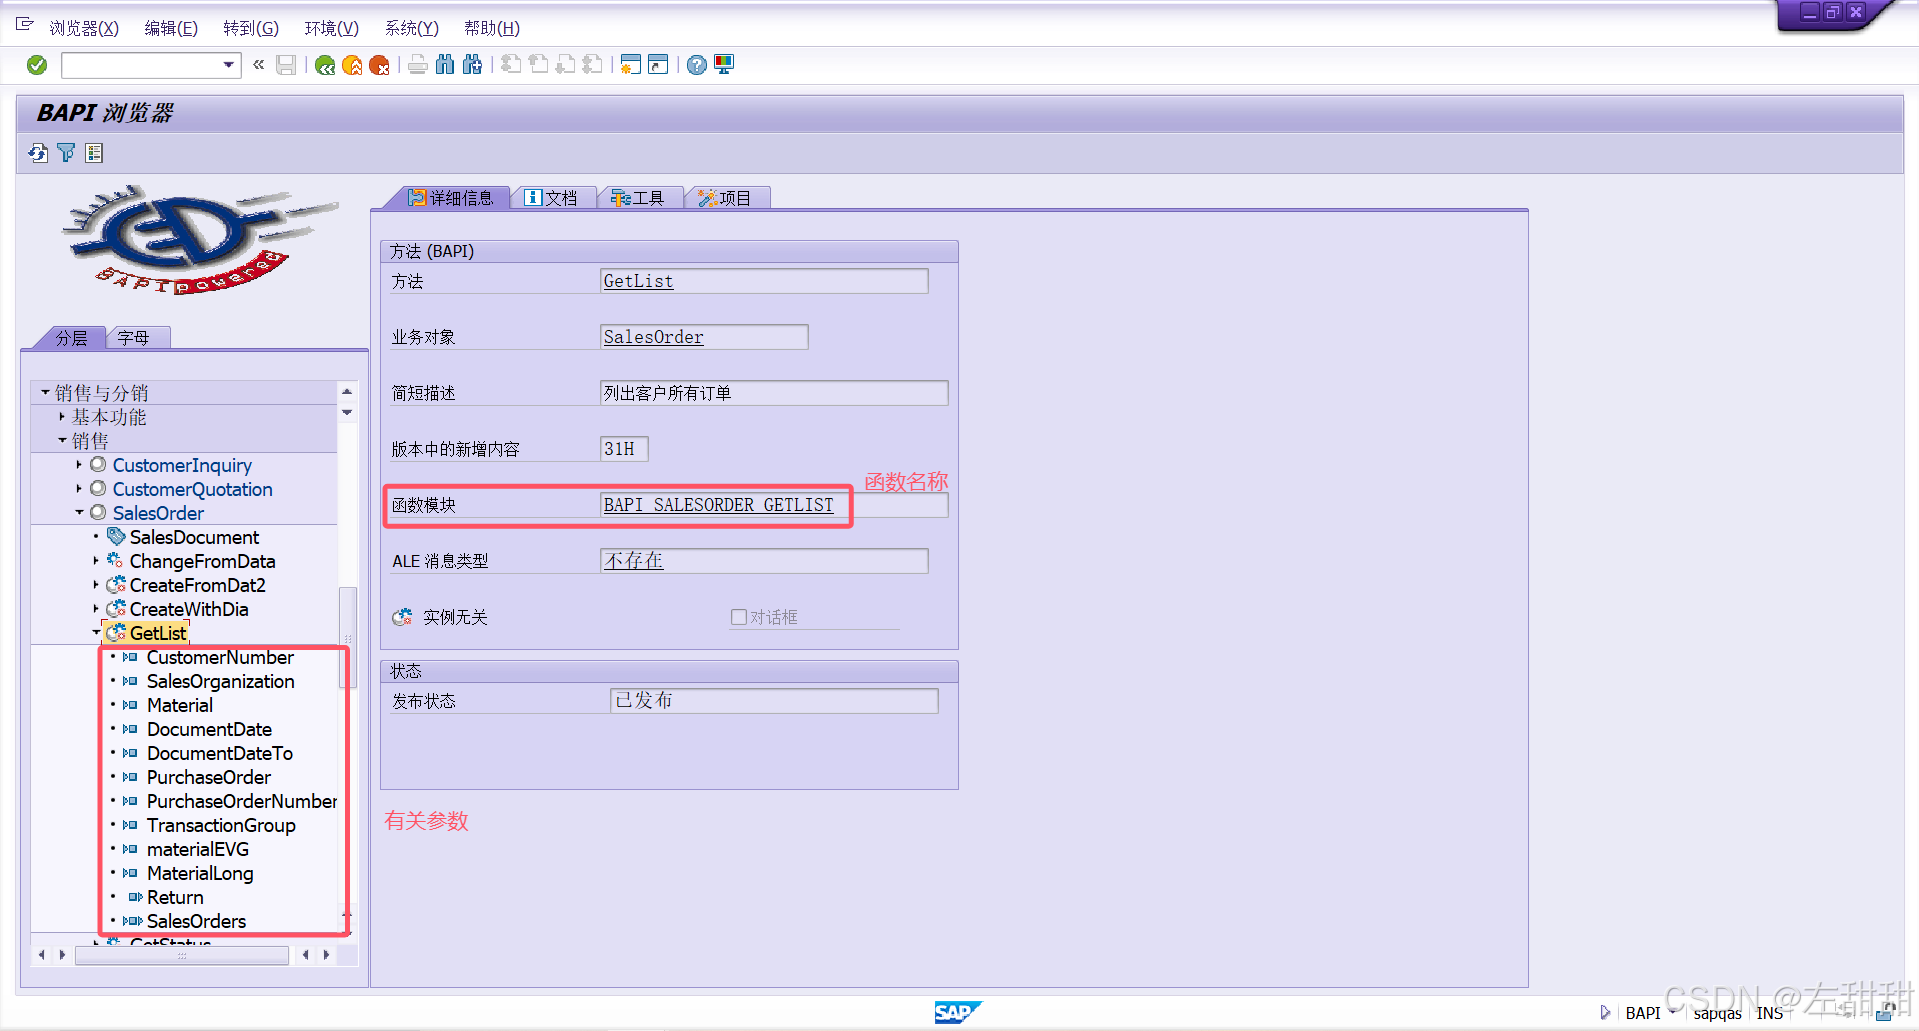The width and height of the screenshot is (1919, 1031).
Task: Click the tree's horizontal scrollbar track
Action: point(182,955)
